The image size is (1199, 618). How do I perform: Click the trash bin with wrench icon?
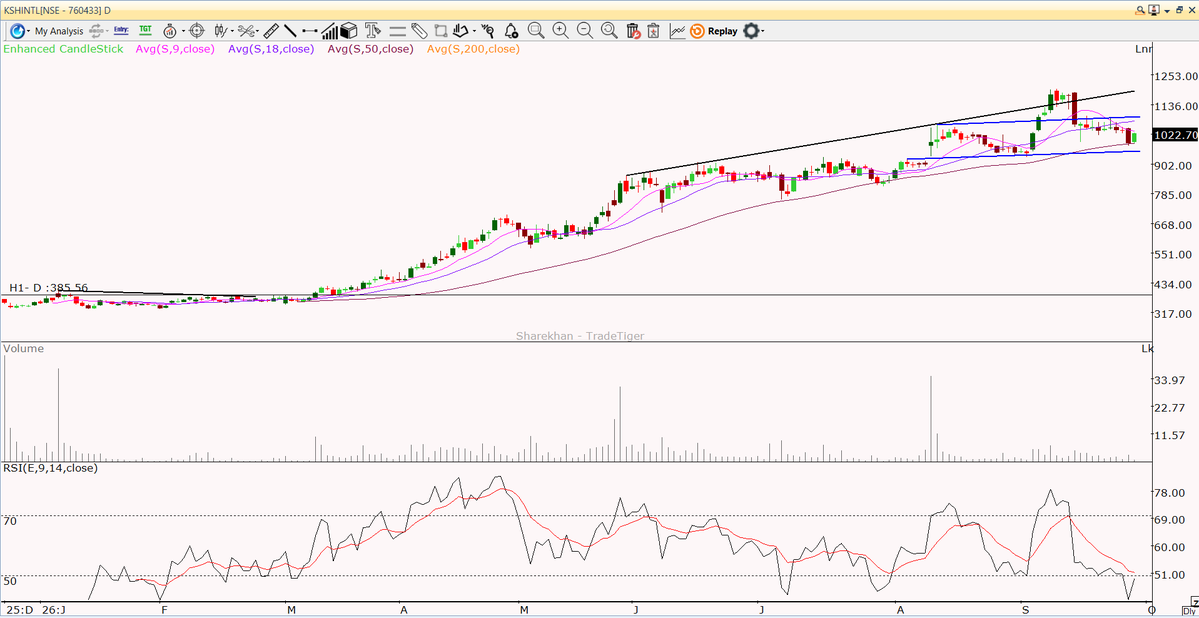point(633,31)
